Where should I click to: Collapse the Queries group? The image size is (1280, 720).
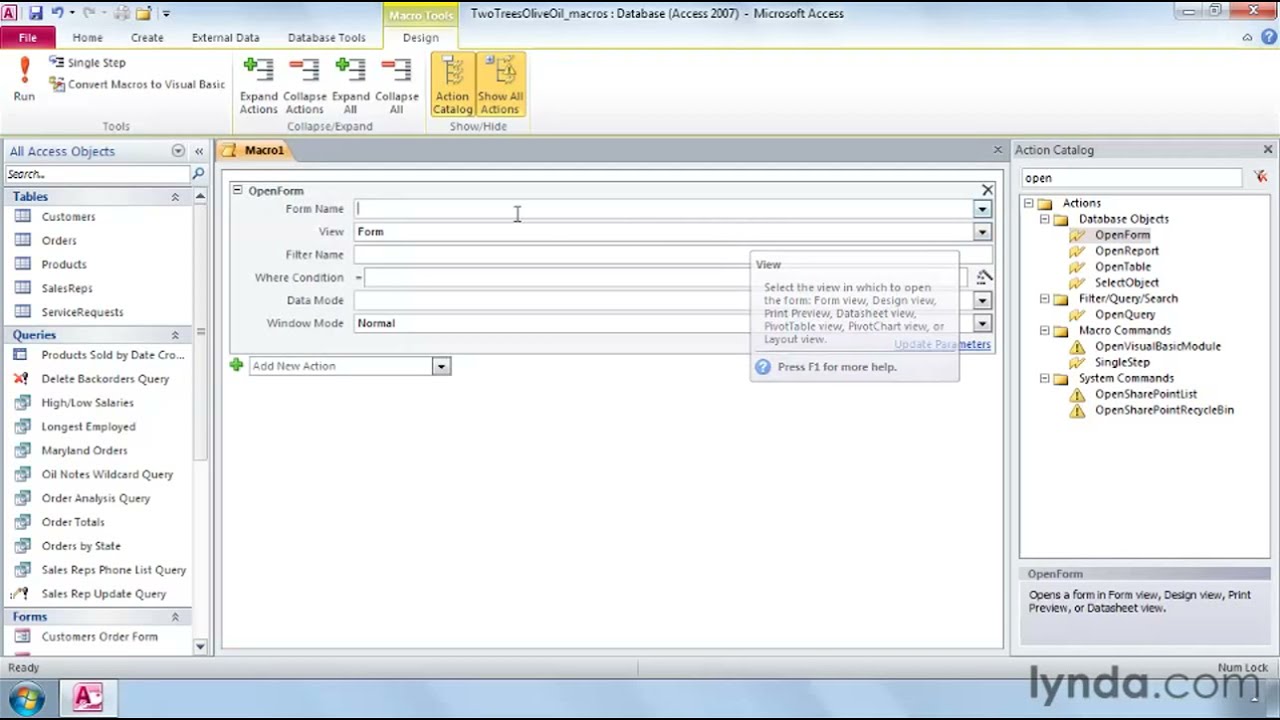[x=175, y=335]
